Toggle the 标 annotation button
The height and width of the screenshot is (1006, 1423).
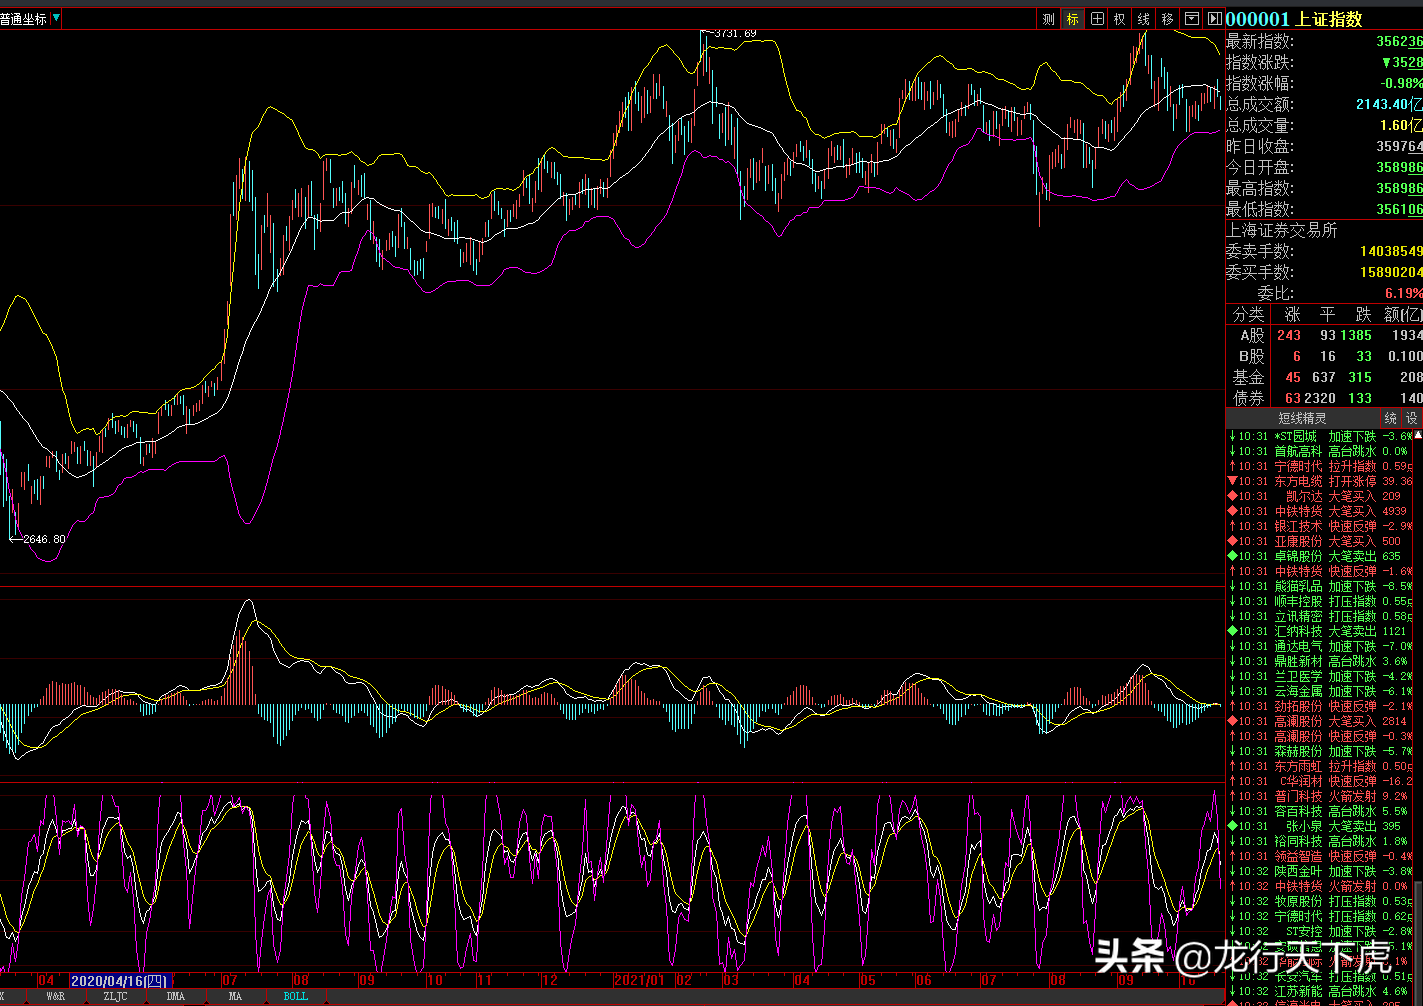[1073, 19]
